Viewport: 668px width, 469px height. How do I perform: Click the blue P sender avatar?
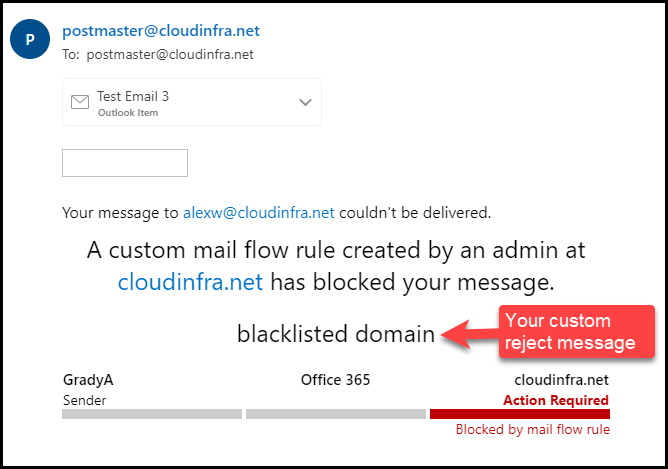pos(30,39)
